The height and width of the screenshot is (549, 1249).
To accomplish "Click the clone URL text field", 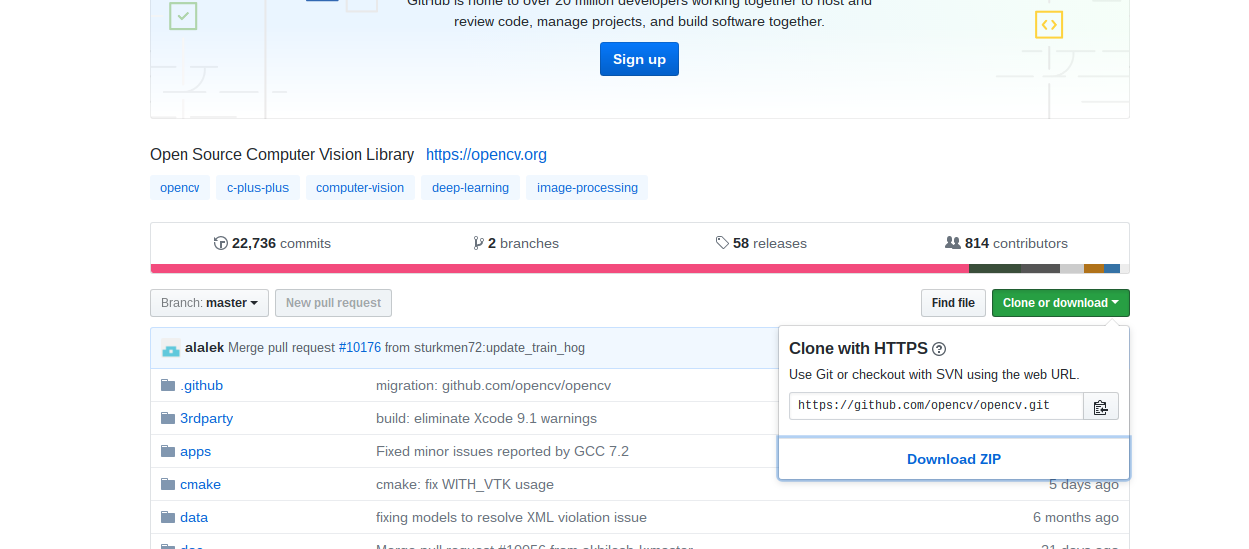I will 935,406.
